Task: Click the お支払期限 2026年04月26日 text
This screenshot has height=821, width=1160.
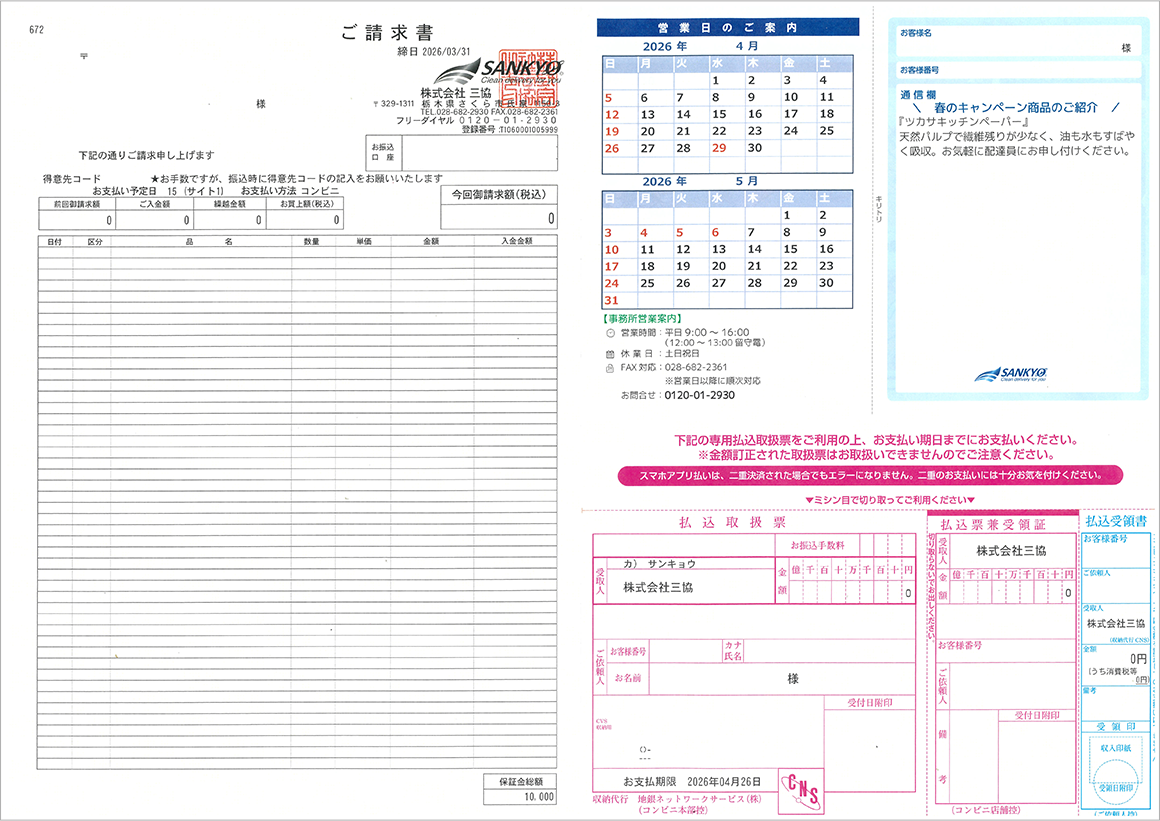Action: [x=692, y=781]
